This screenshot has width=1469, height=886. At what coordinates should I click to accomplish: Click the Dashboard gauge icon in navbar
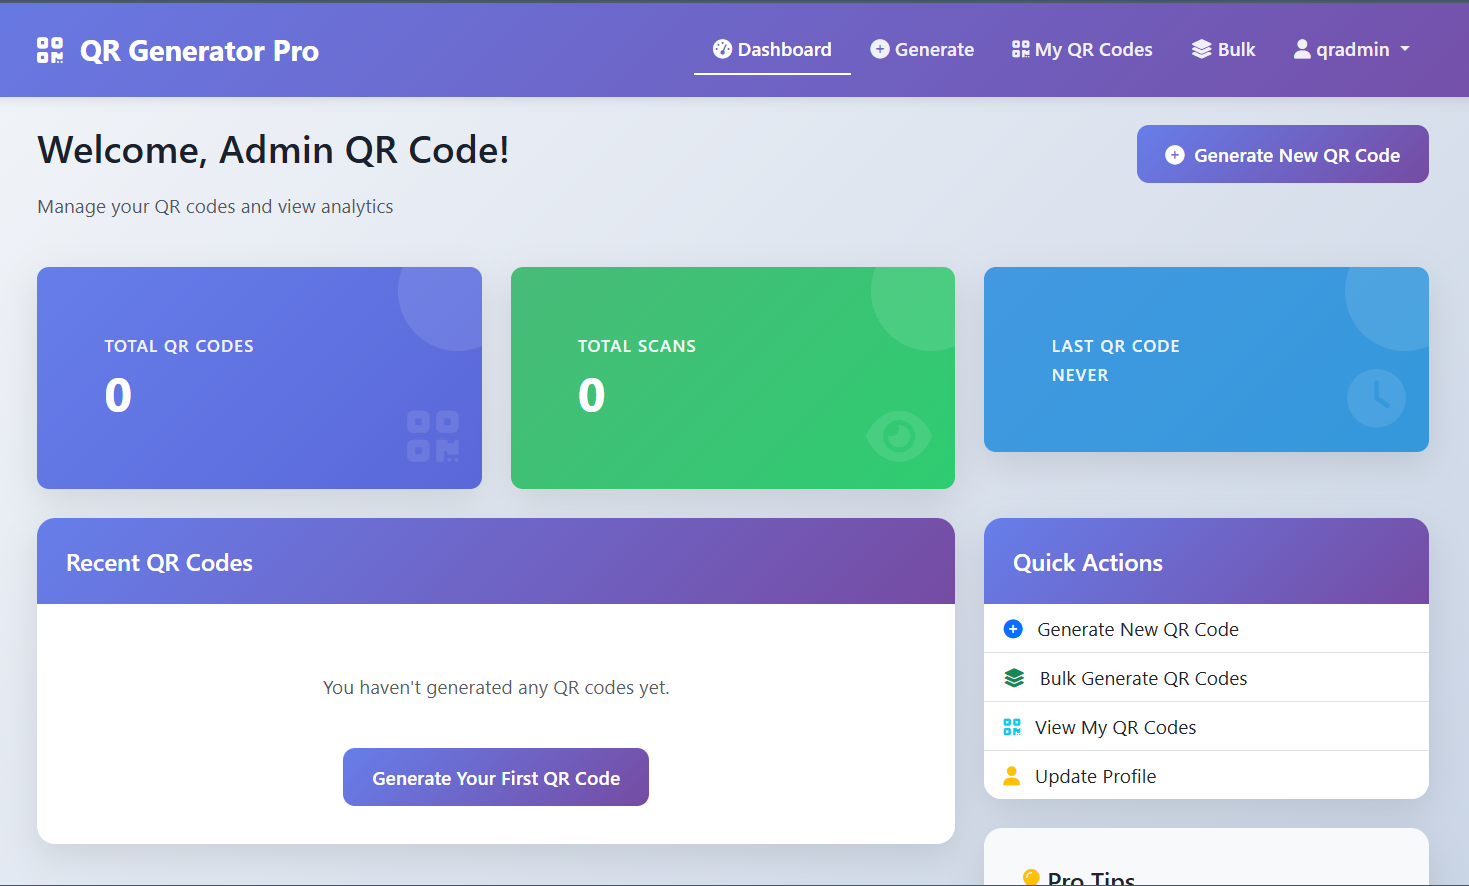pyautogui.click(x=722, y=49)
